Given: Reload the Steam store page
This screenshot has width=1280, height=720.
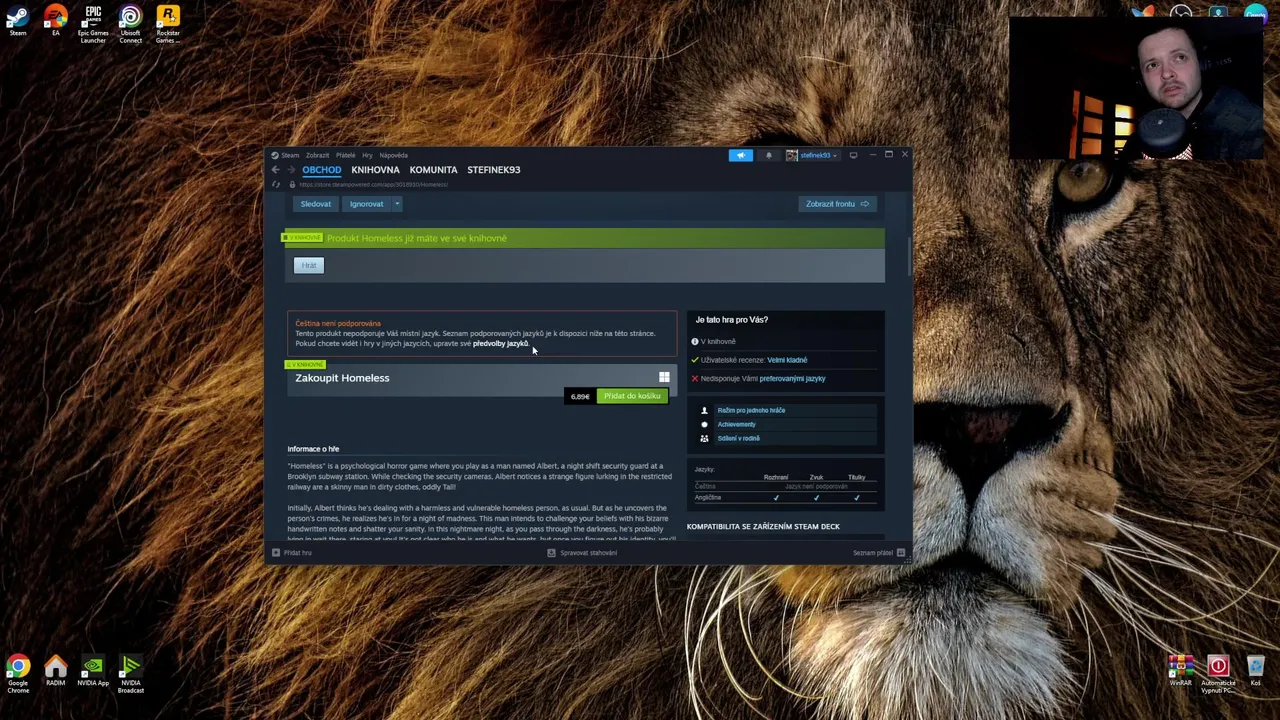Looking at the screenshot, I should click(x=276, y=185).
